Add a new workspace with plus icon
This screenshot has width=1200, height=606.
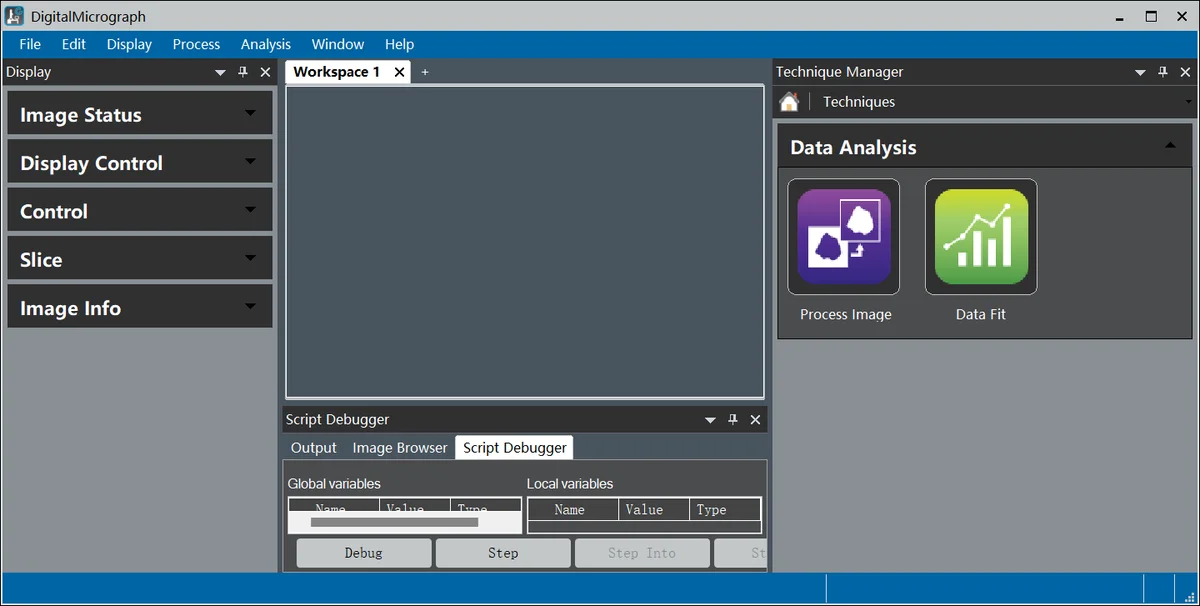pos(425,72)
